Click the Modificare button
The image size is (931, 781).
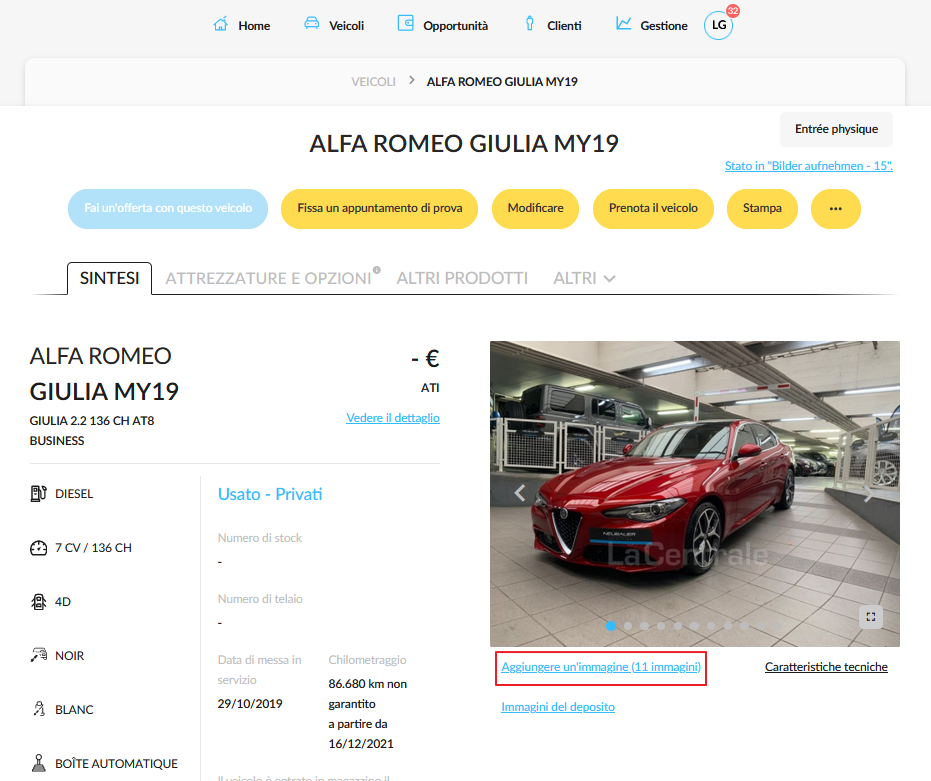coord(536,208)
